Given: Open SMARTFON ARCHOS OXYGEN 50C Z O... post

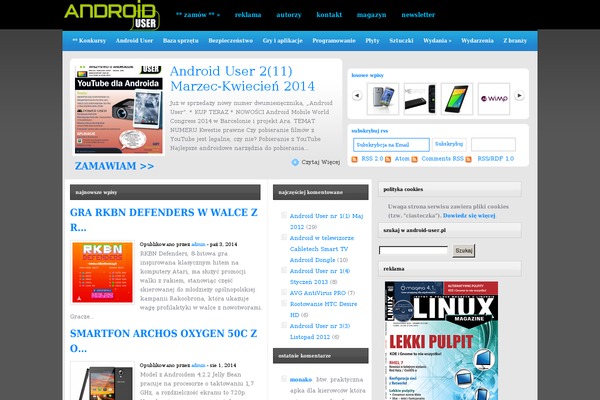Looking at the screenshot, I should 164,341.
